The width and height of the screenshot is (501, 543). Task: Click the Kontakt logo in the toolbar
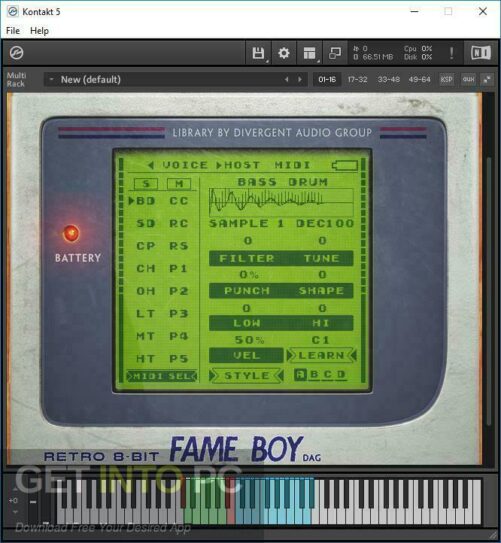[x=16, y=53]
